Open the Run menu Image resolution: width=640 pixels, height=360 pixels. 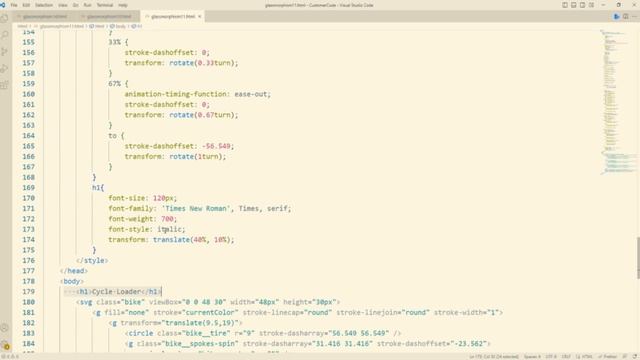pos(87,5)
